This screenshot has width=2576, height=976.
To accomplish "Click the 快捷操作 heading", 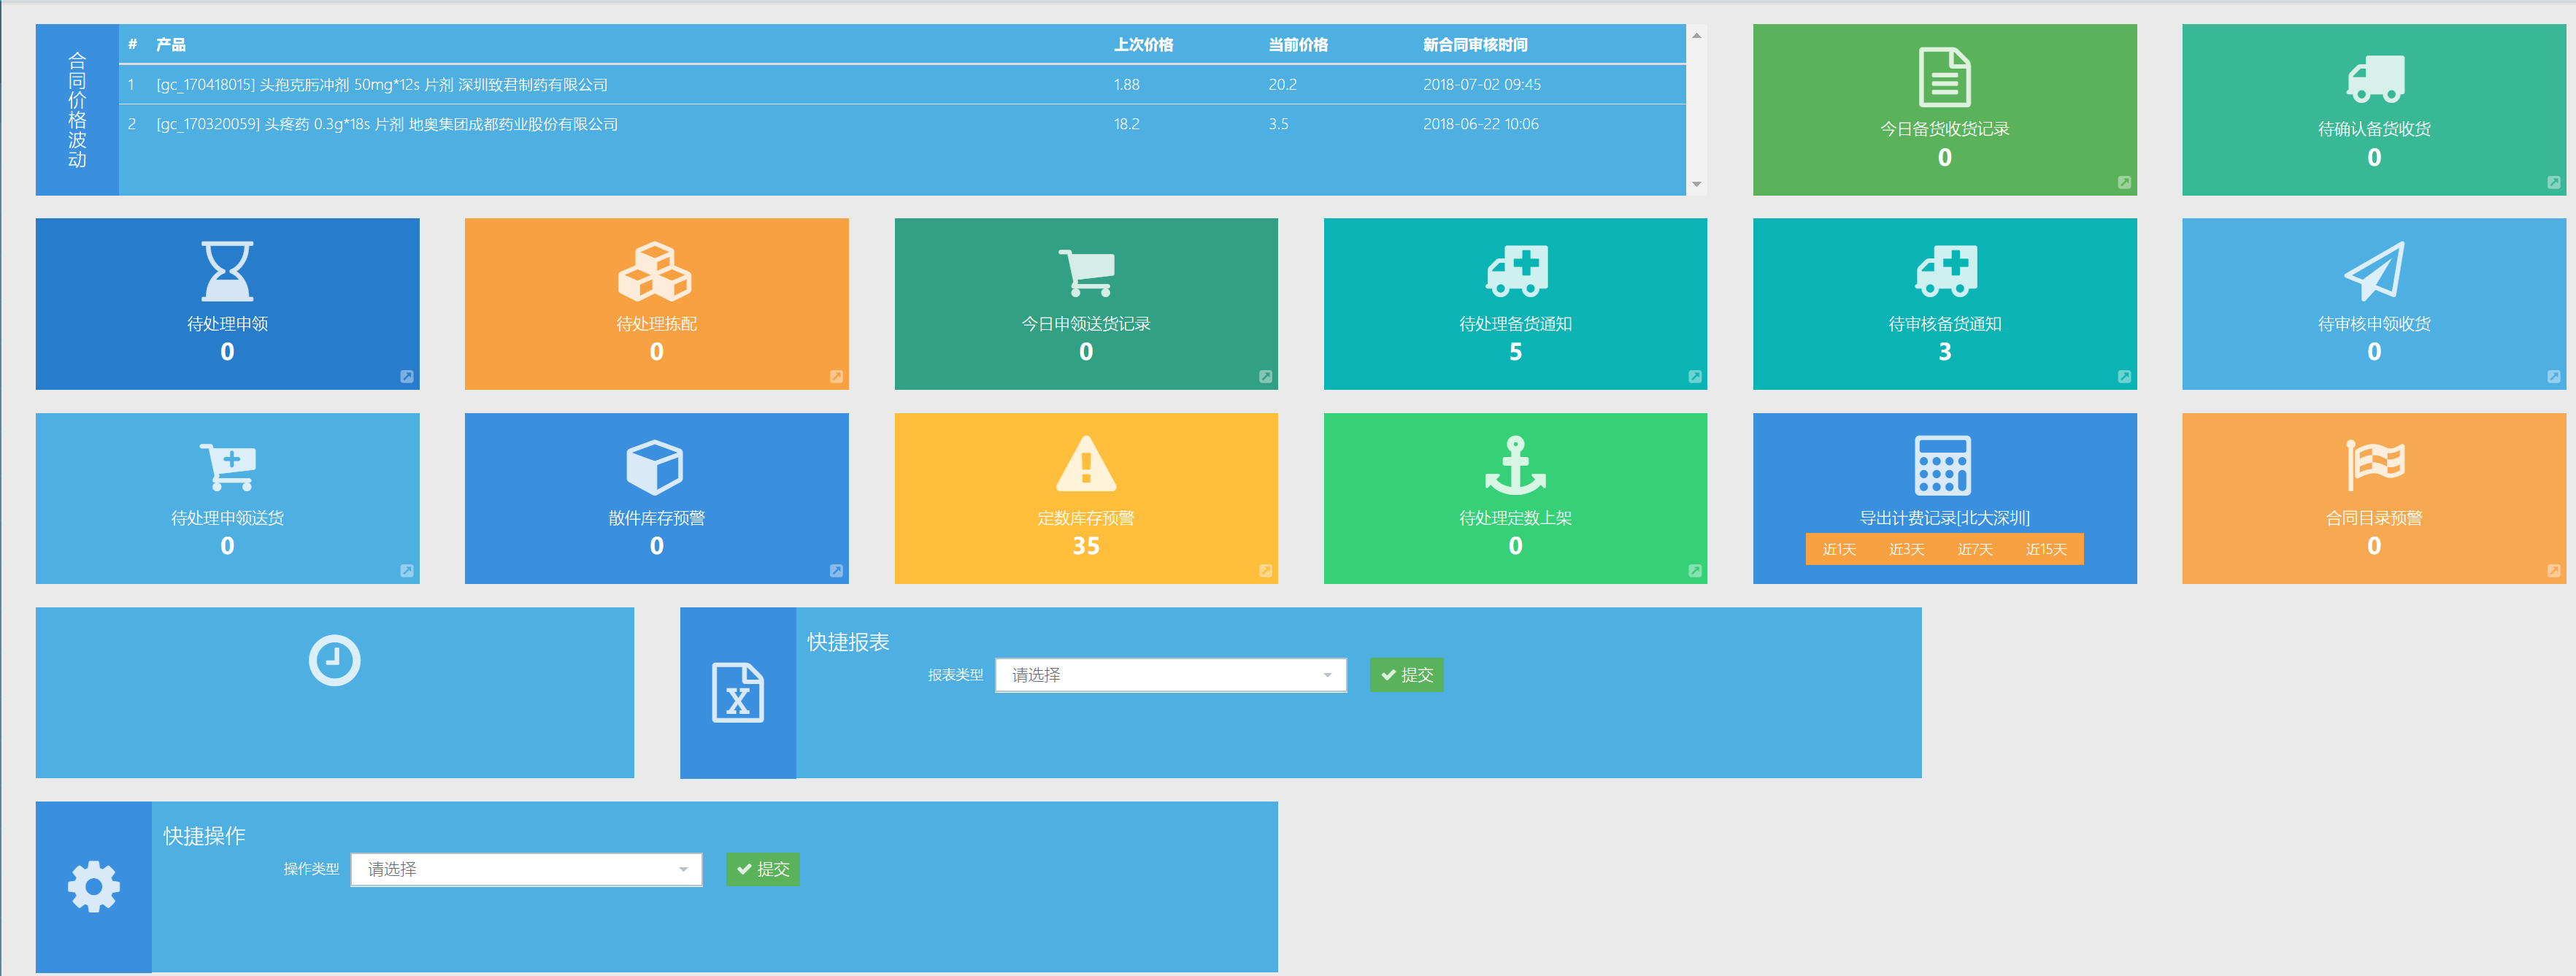I will coord(204,836).
